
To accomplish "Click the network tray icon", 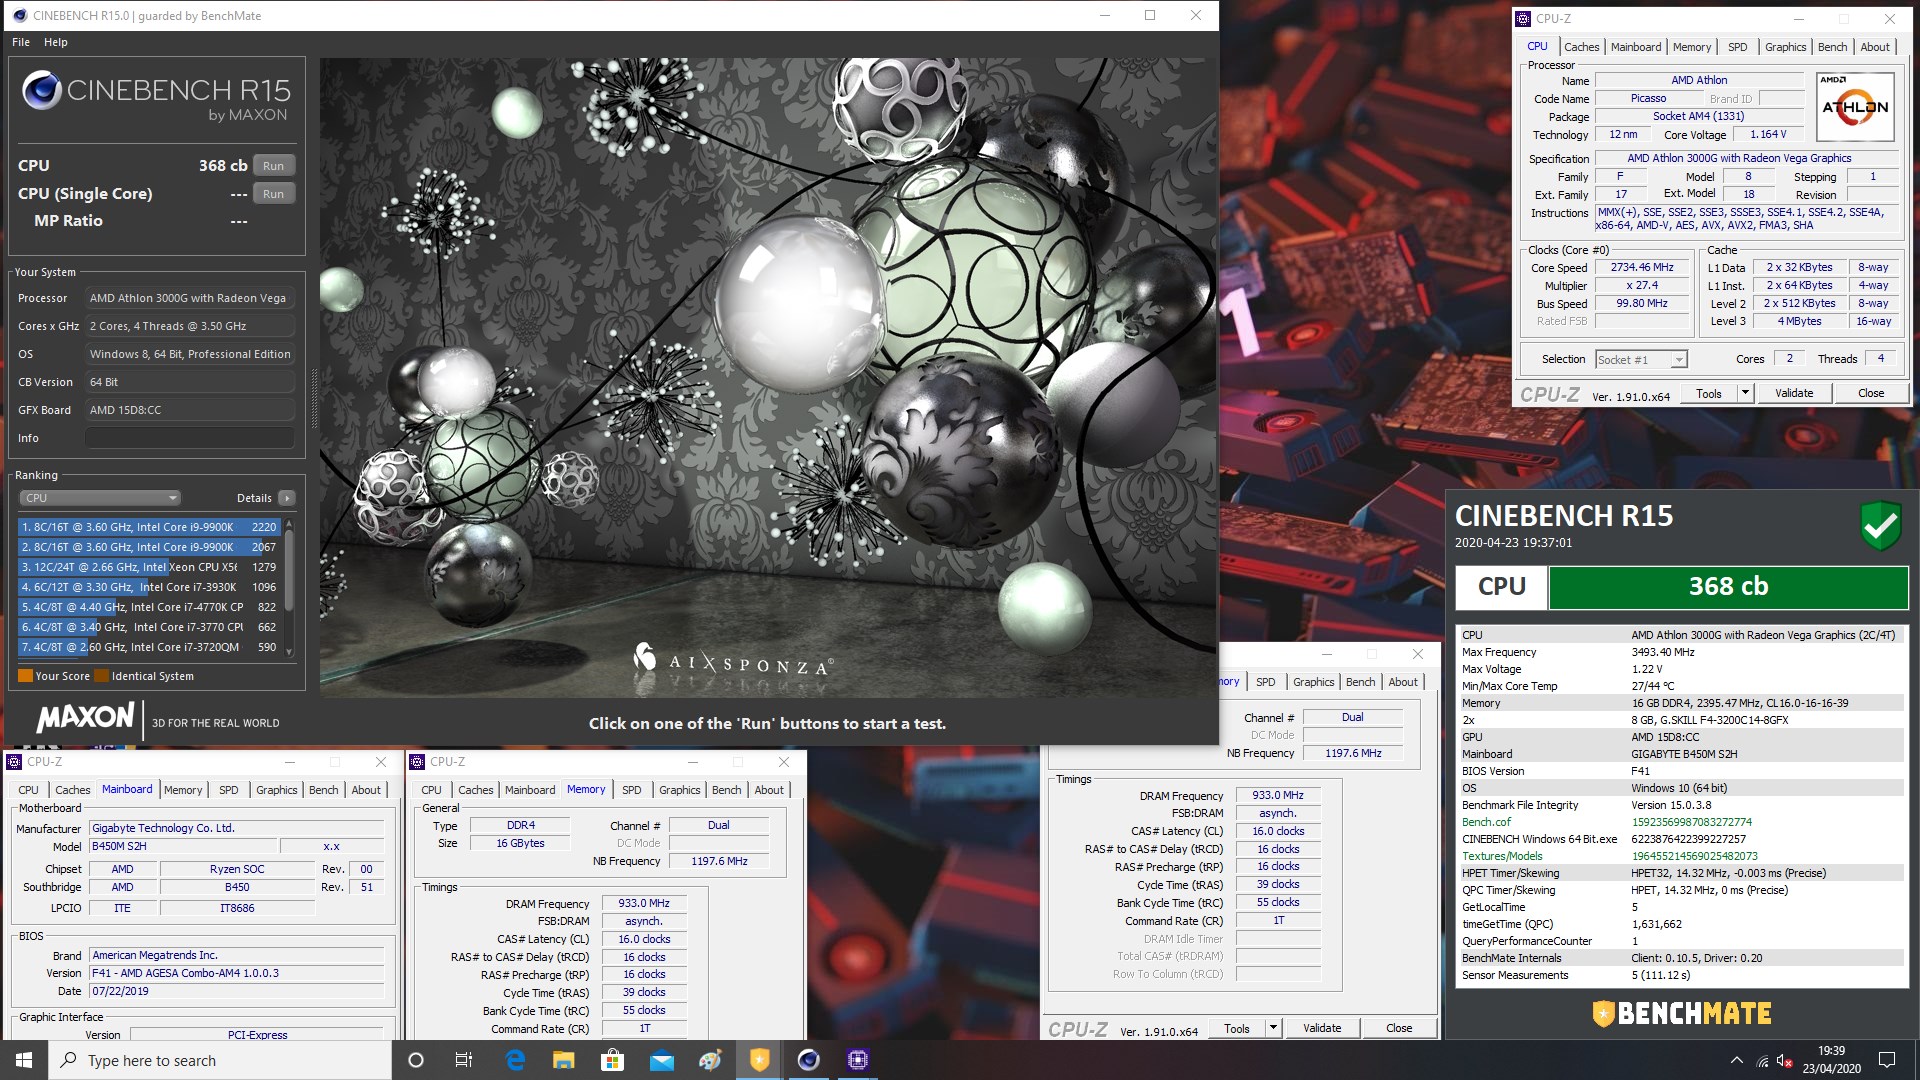I will pyautogui.click(x=1762, y=1060).
